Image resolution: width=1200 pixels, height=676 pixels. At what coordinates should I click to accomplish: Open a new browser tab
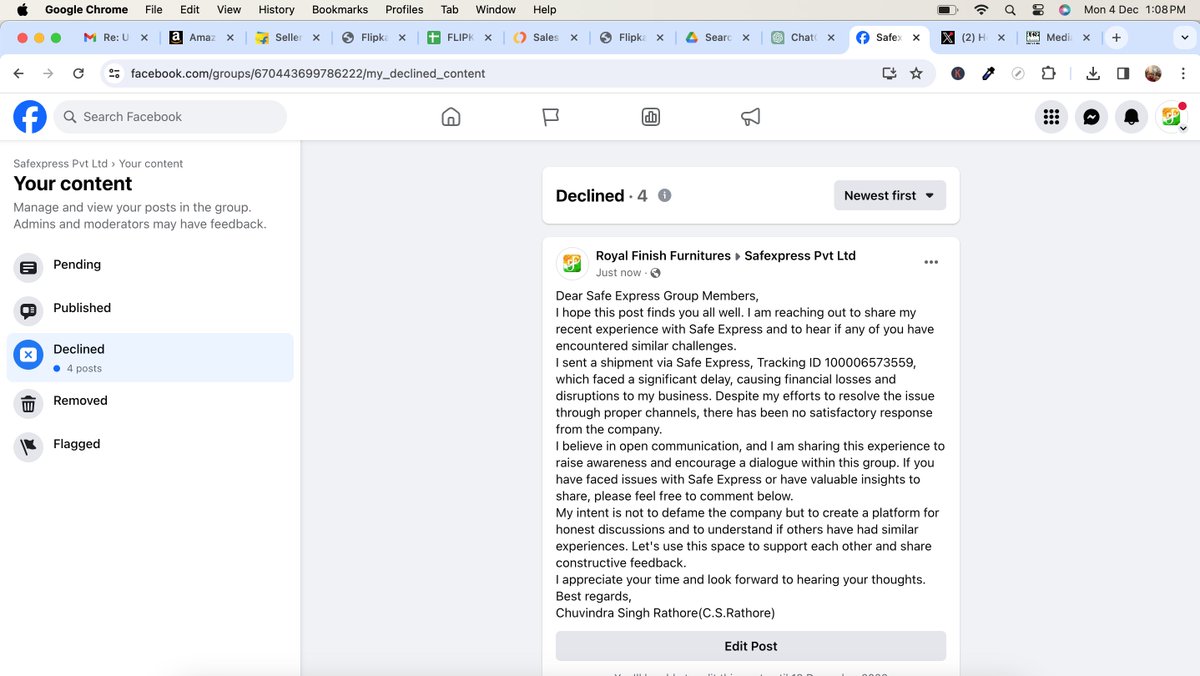1116,38
